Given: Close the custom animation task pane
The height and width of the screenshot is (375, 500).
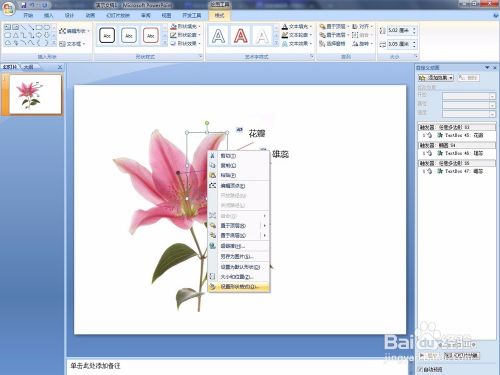Looking at the screenshot, I should coord(495,68).
